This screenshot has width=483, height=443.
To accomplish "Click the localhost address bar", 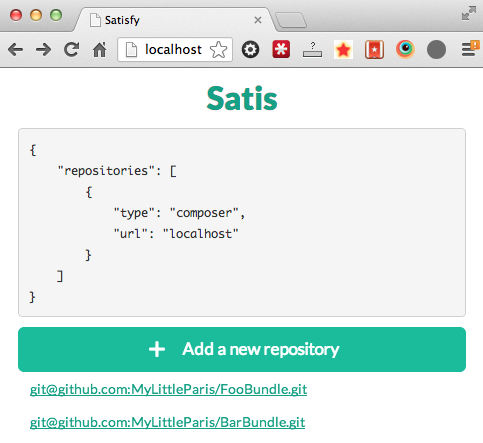I will pyautogui.click(x=175, y=50).
